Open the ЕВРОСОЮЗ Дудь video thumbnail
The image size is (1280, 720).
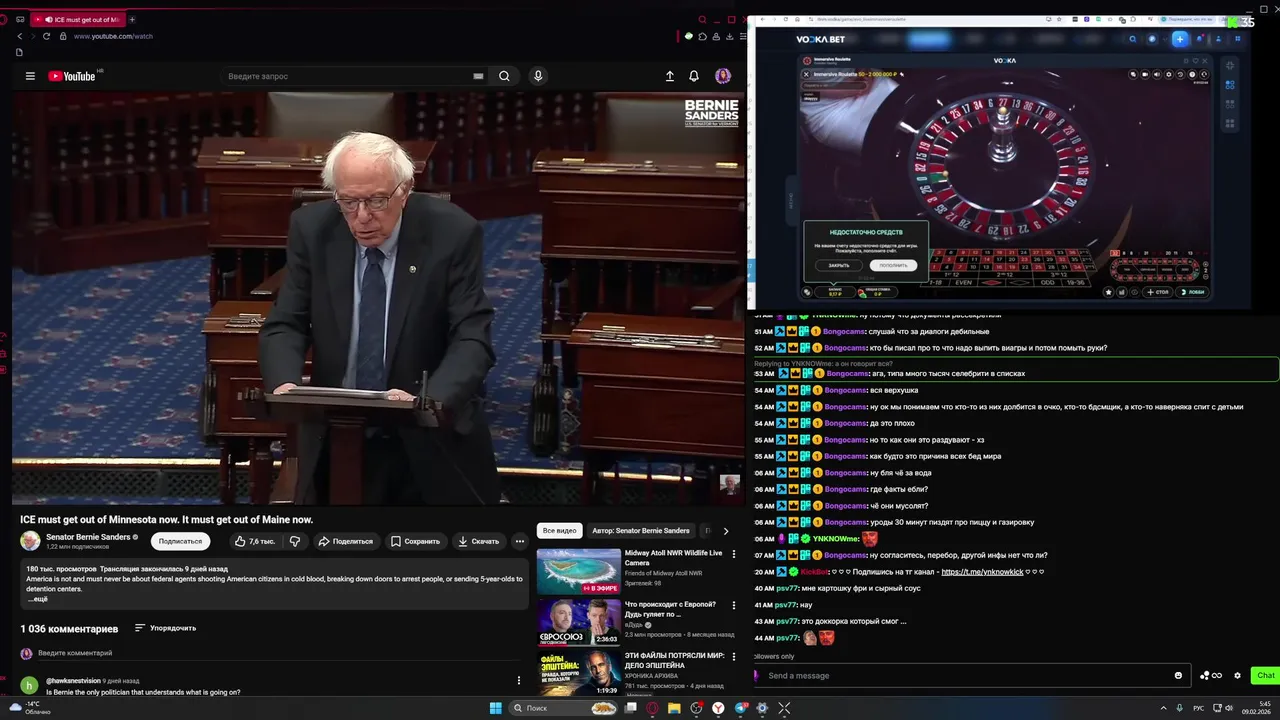click(579, 621)
